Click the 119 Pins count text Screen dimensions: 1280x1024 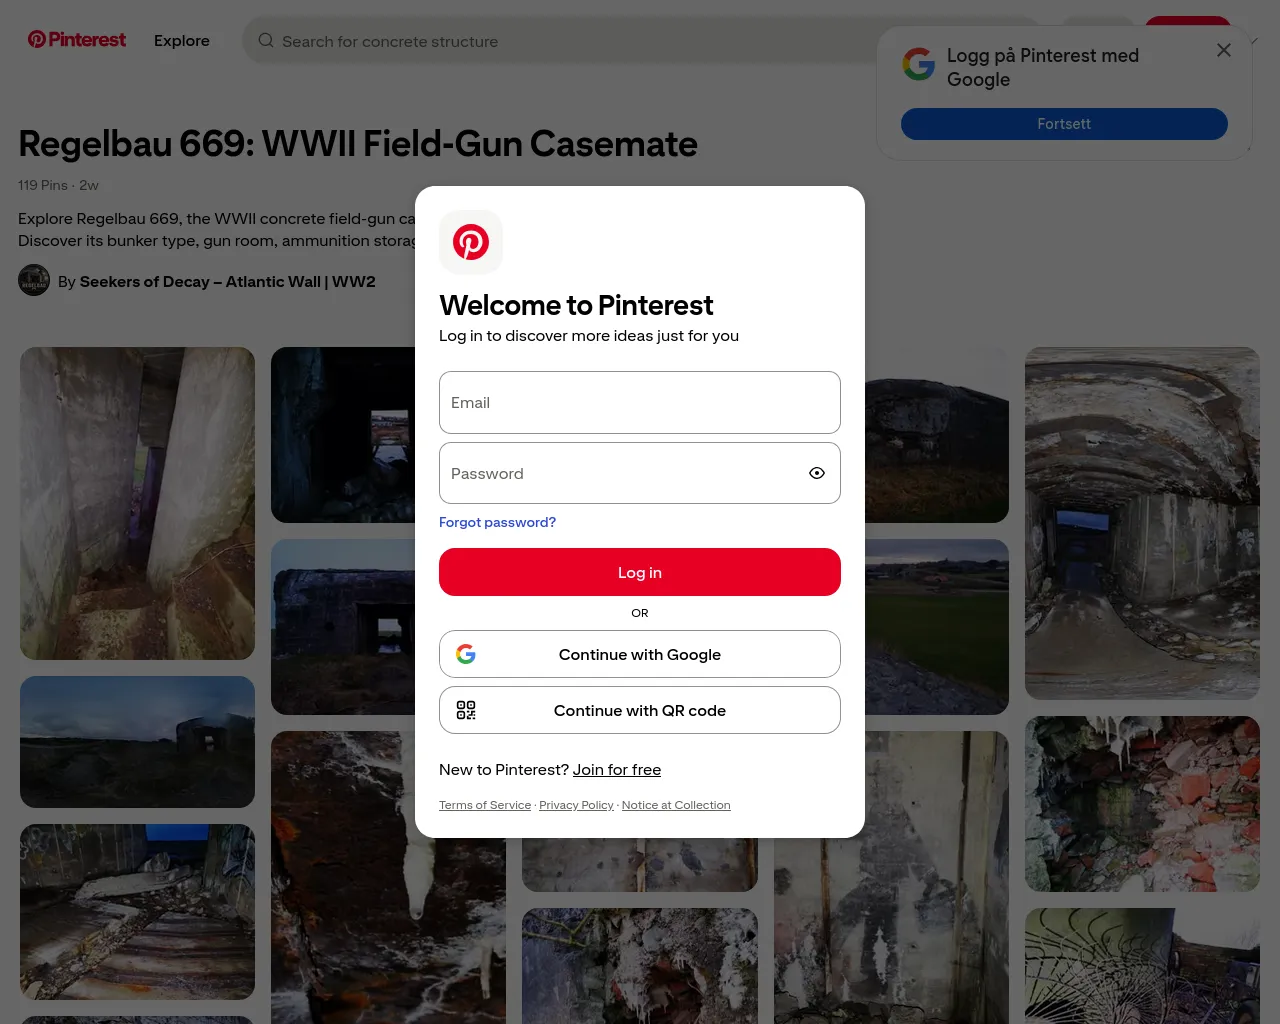point(43,185)
